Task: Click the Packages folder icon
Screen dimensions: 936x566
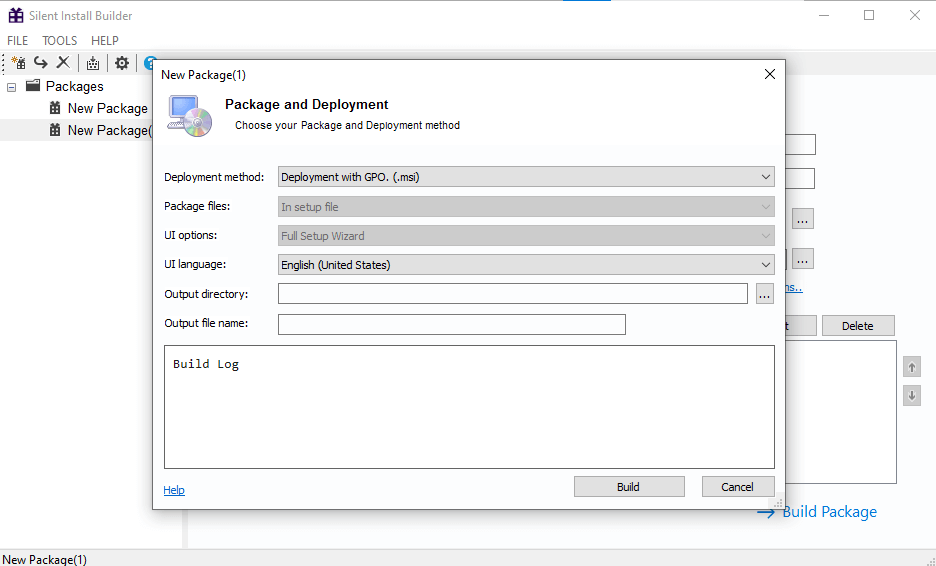Action: 33,85
